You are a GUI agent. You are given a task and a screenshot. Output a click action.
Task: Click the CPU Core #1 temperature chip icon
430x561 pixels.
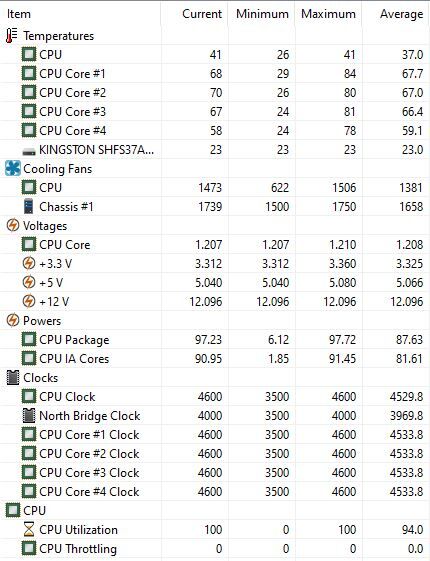[29, 73]
